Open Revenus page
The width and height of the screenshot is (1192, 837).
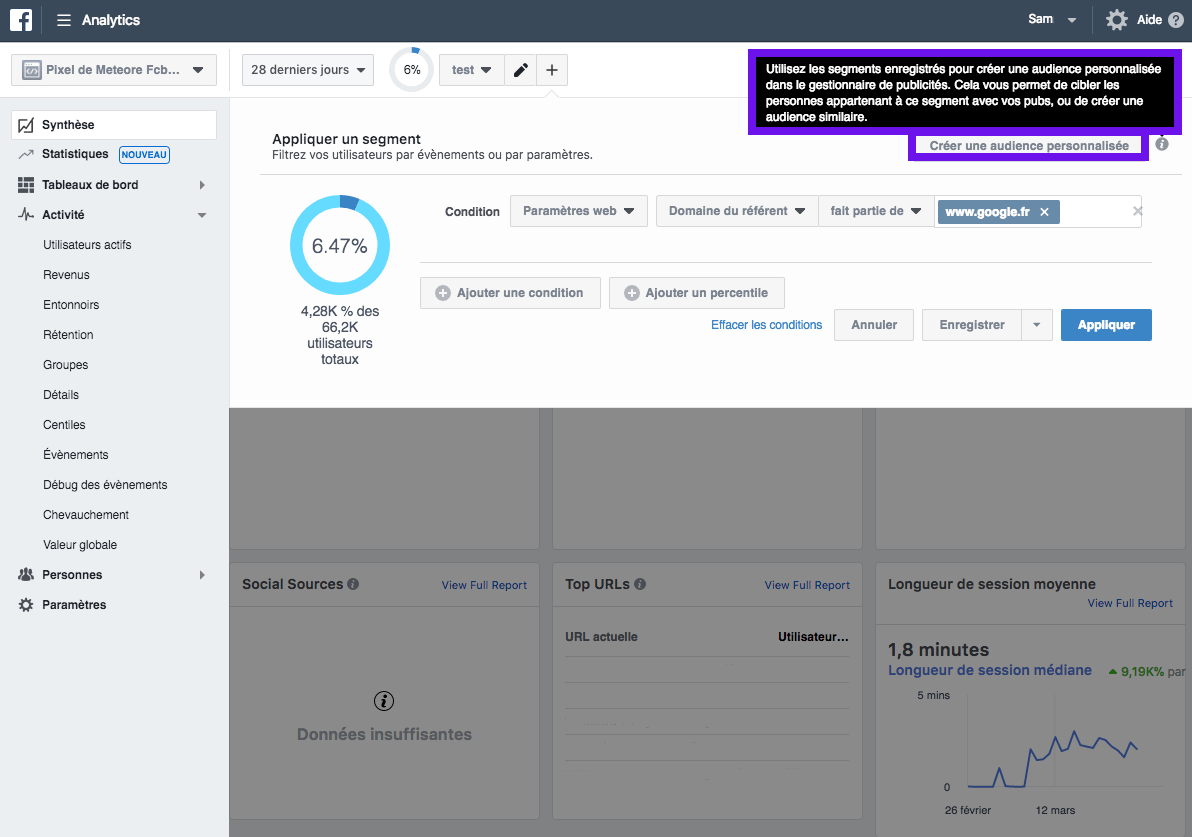66,275
